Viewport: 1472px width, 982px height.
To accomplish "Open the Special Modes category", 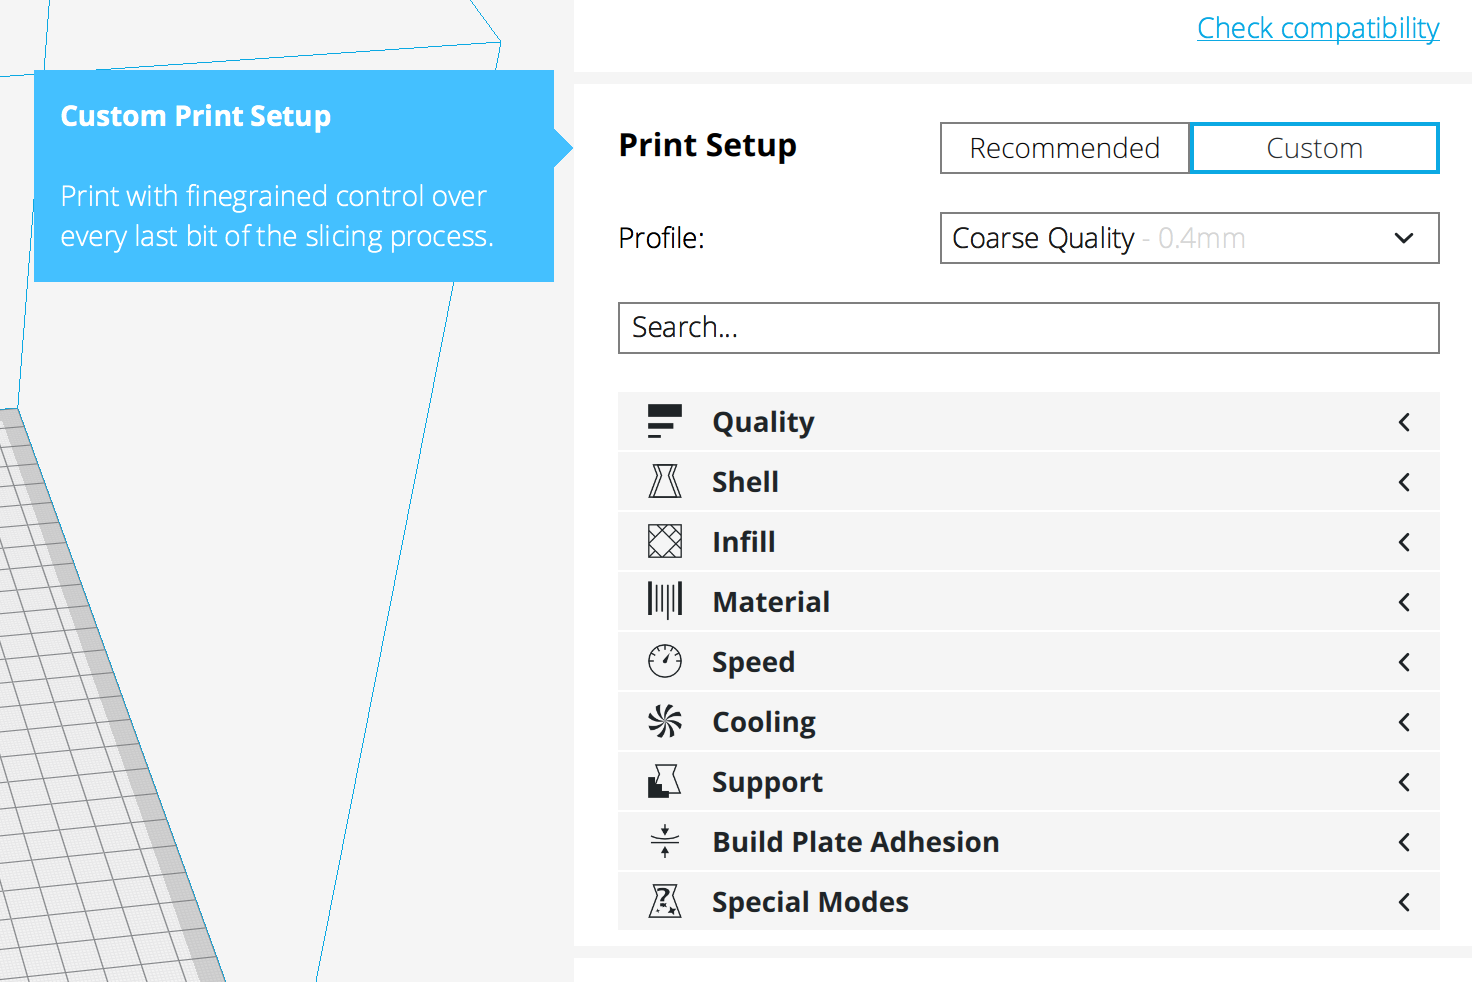I will tap(810, 902).
